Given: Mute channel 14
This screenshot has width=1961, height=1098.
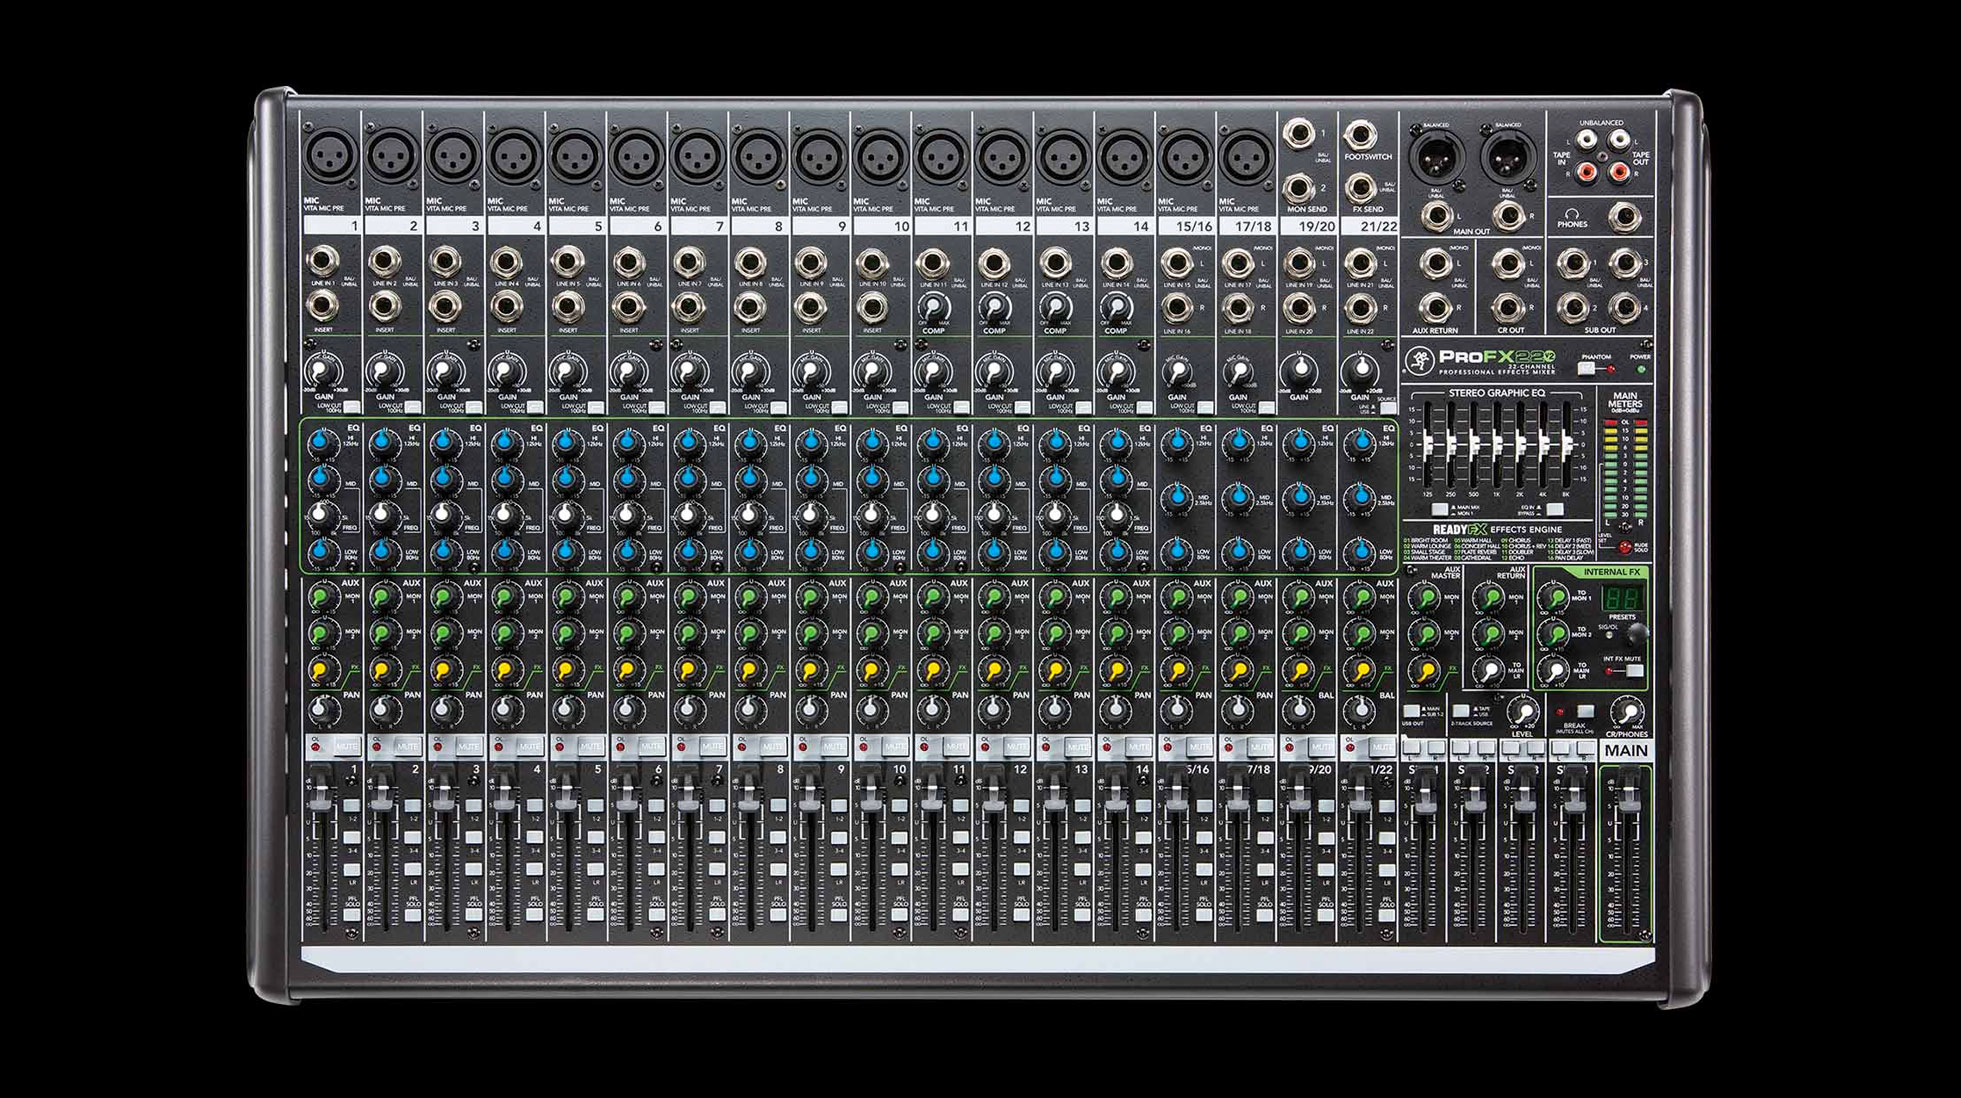Looking at the screenshot, I should pos(1140,747).
